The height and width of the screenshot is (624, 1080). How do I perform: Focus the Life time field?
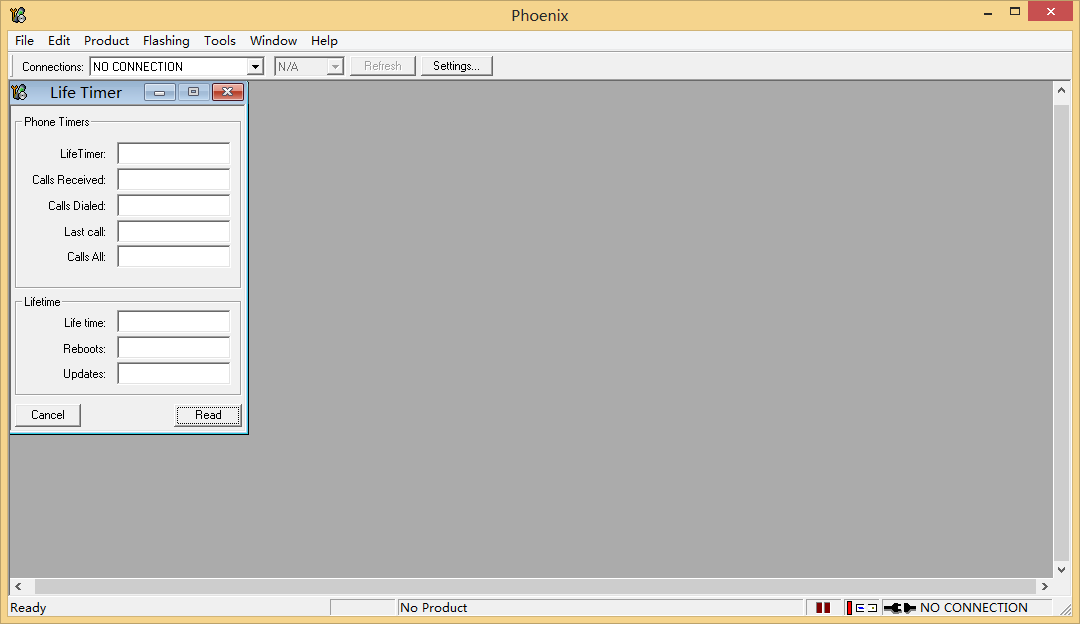pos(174,322)
